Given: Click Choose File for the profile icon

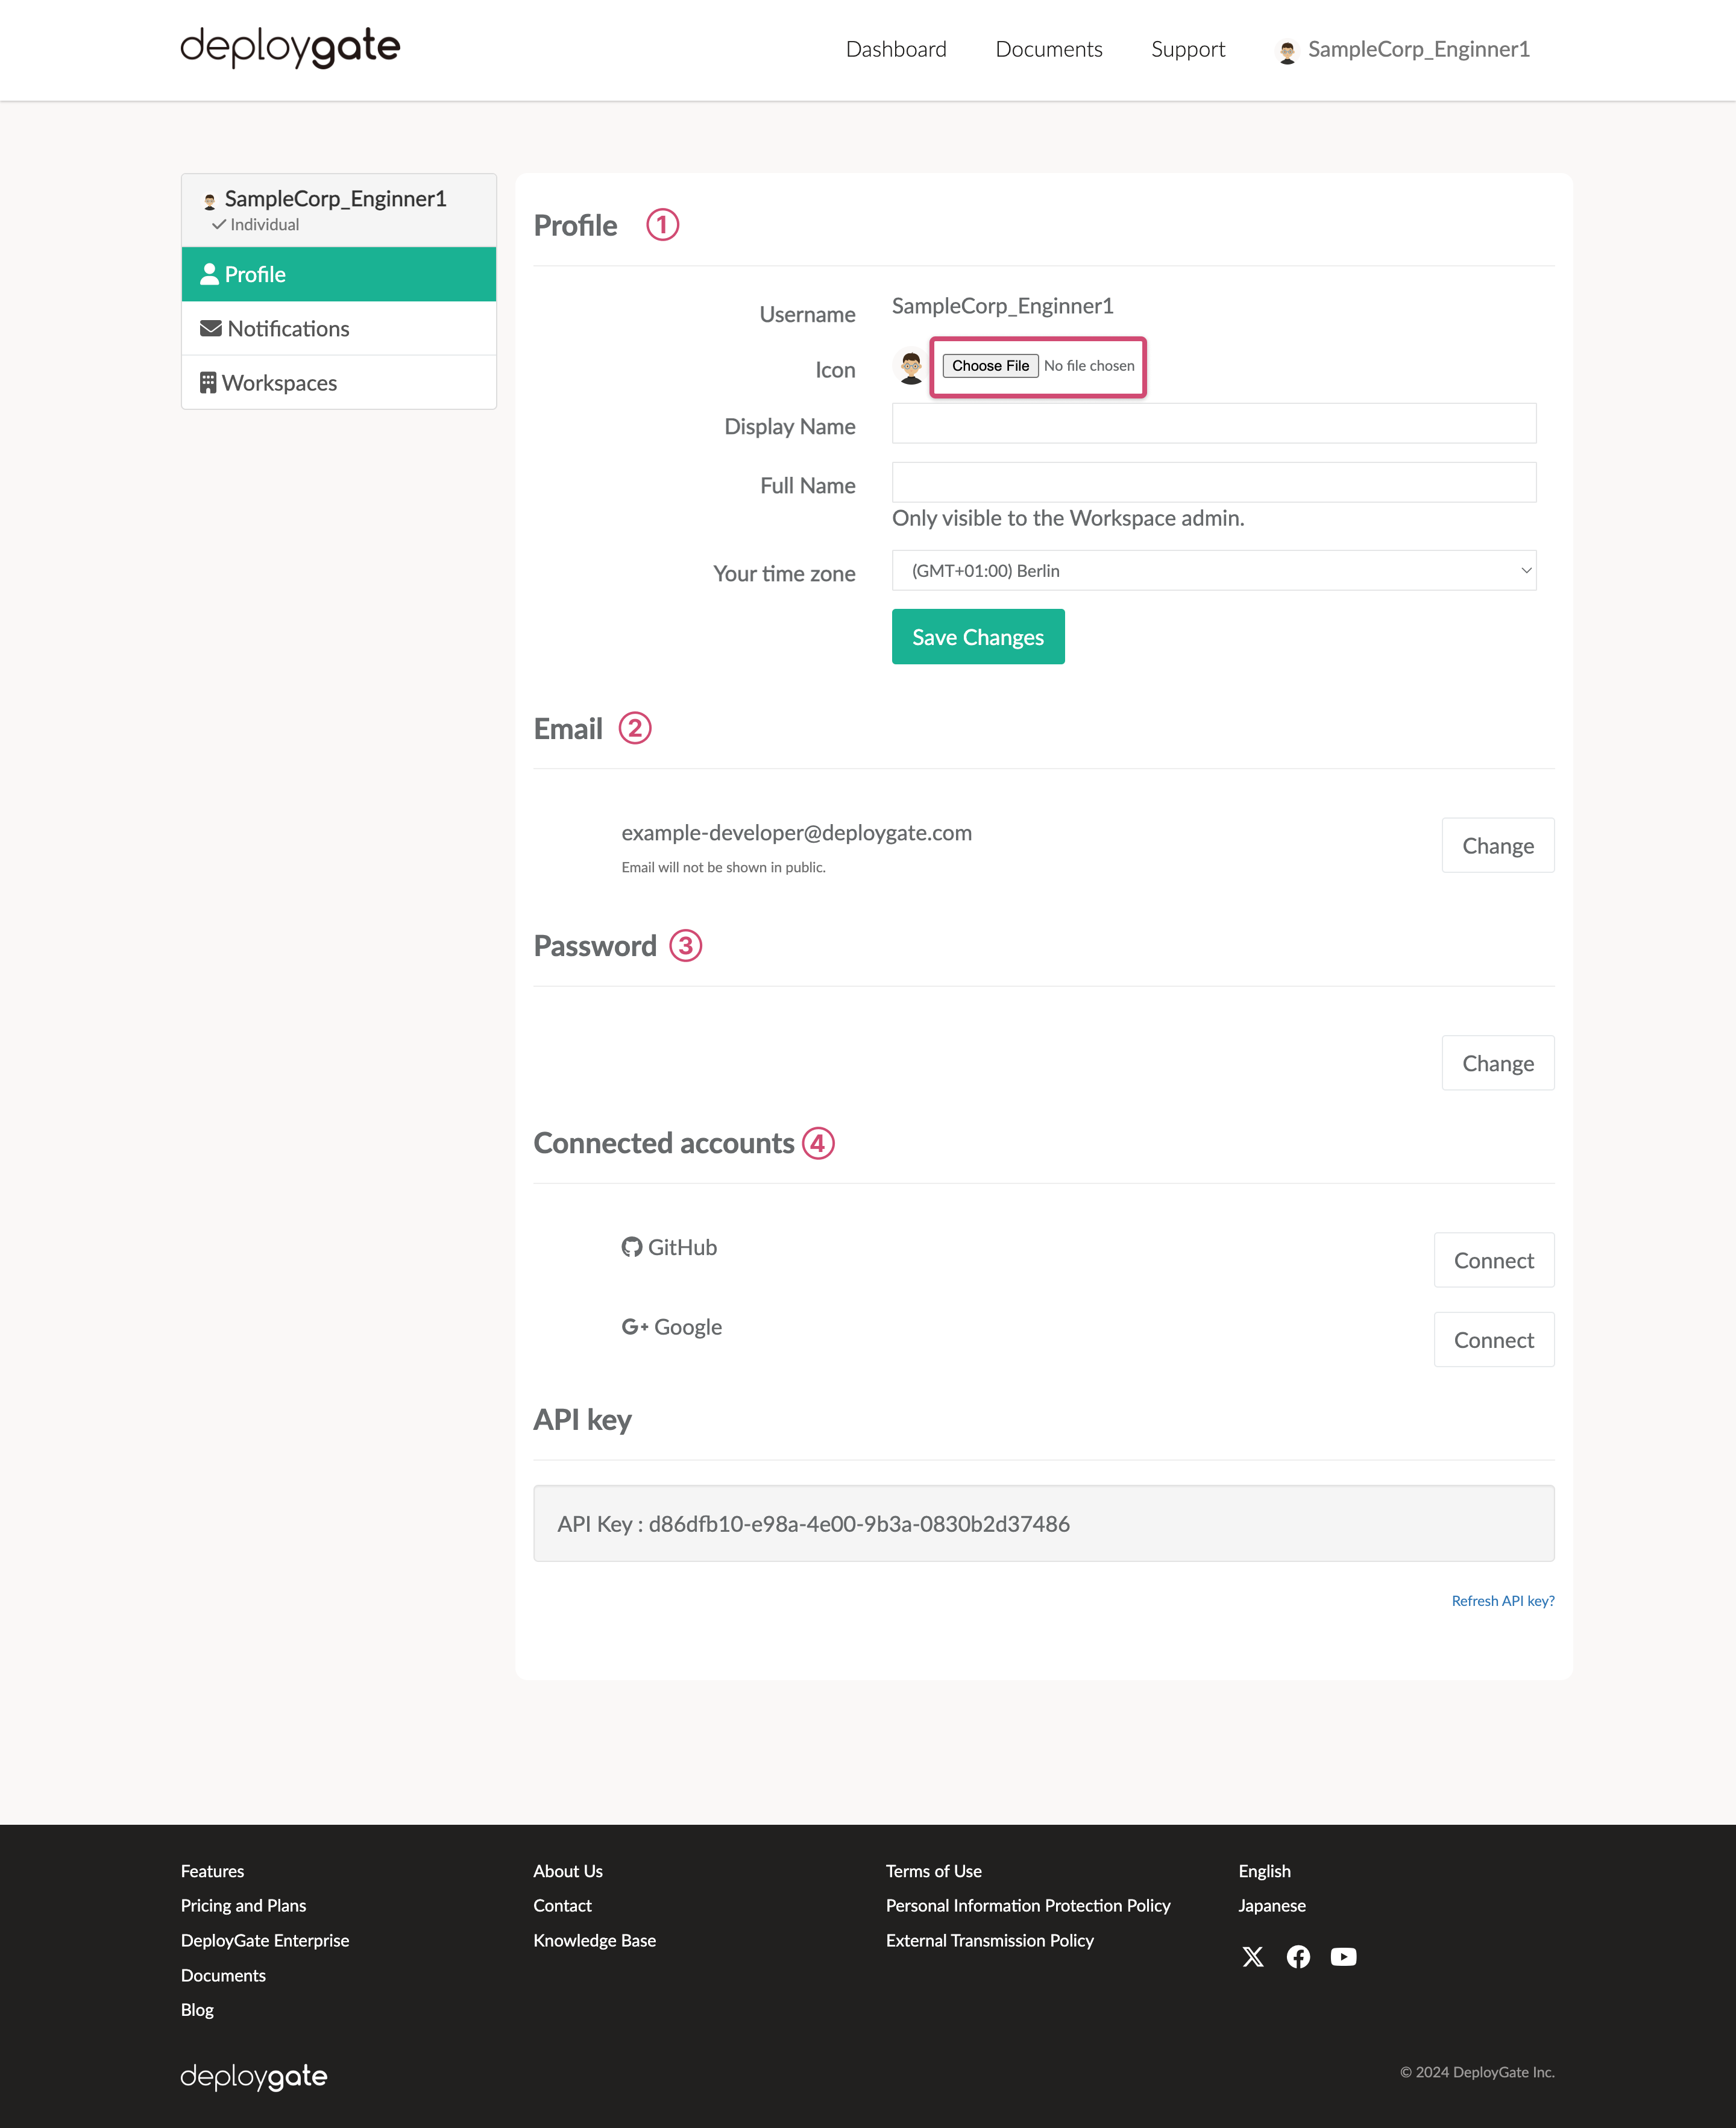Looking at the screenshot, I should [x=990, y=366].
